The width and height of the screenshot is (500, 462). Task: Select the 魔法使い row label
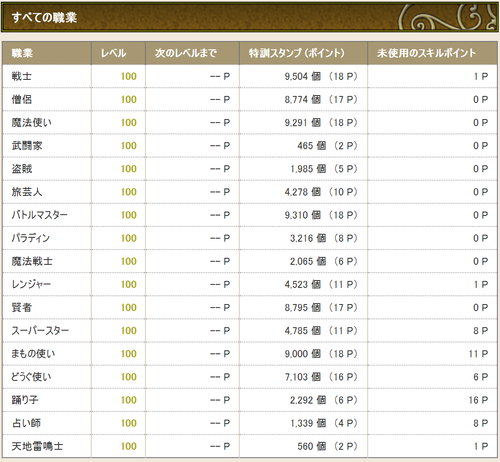32,122
